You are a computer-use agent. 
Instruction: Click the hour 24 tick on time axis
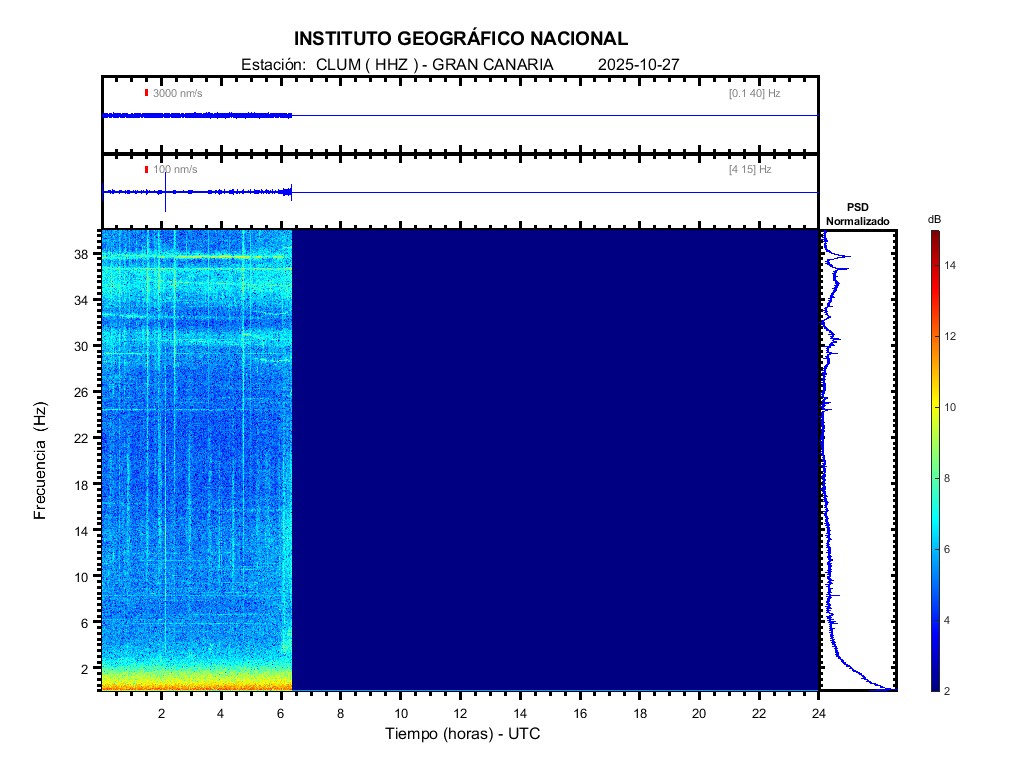click(818, 713)
